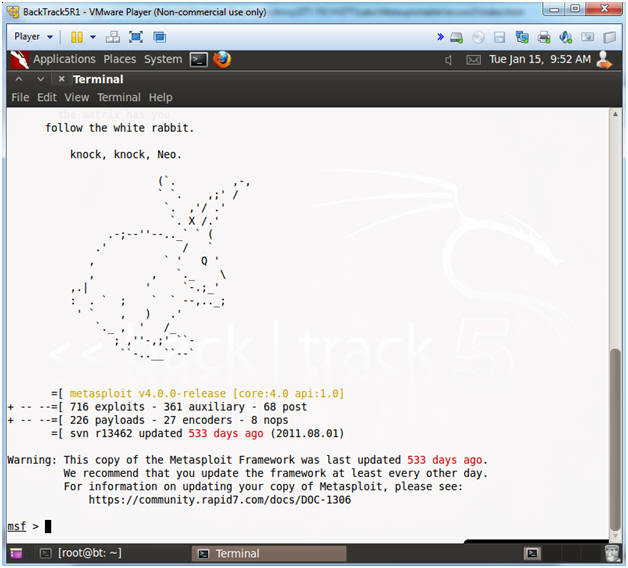Viewport: 628px width, 568px height.
Task: Click the printer device icon
Action: click(543, 38)
